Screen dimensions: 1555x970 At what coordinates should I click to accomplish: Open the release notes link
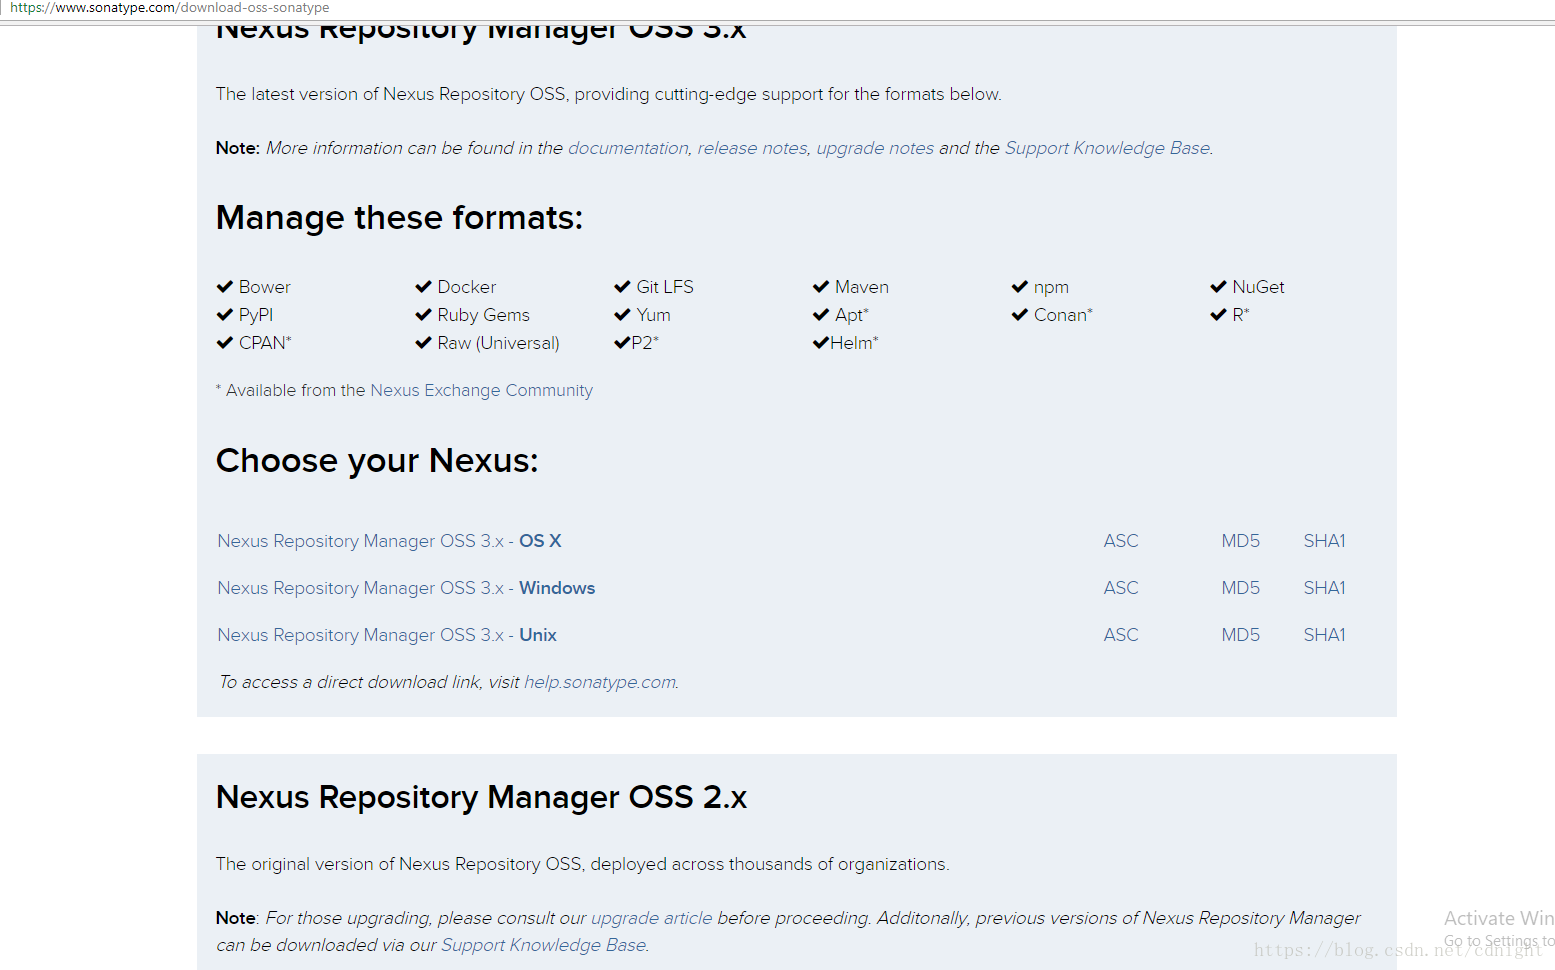tap(752, 148)
